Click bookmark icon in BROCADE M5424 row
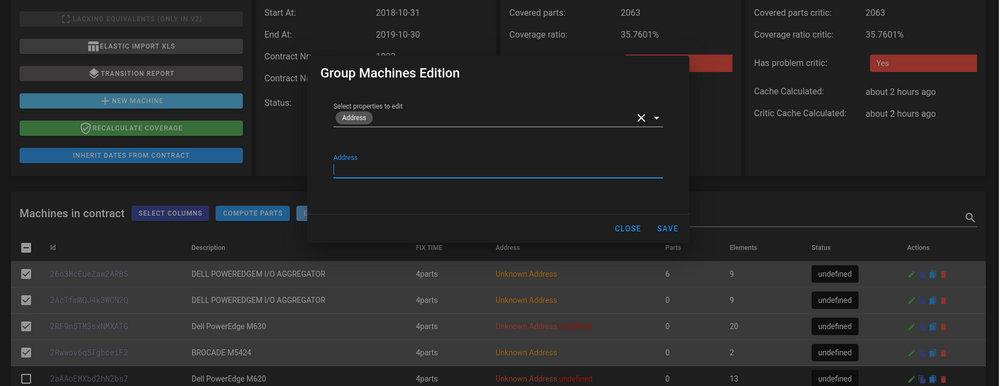Screen dimensions: 1000x386 point(932,353)
